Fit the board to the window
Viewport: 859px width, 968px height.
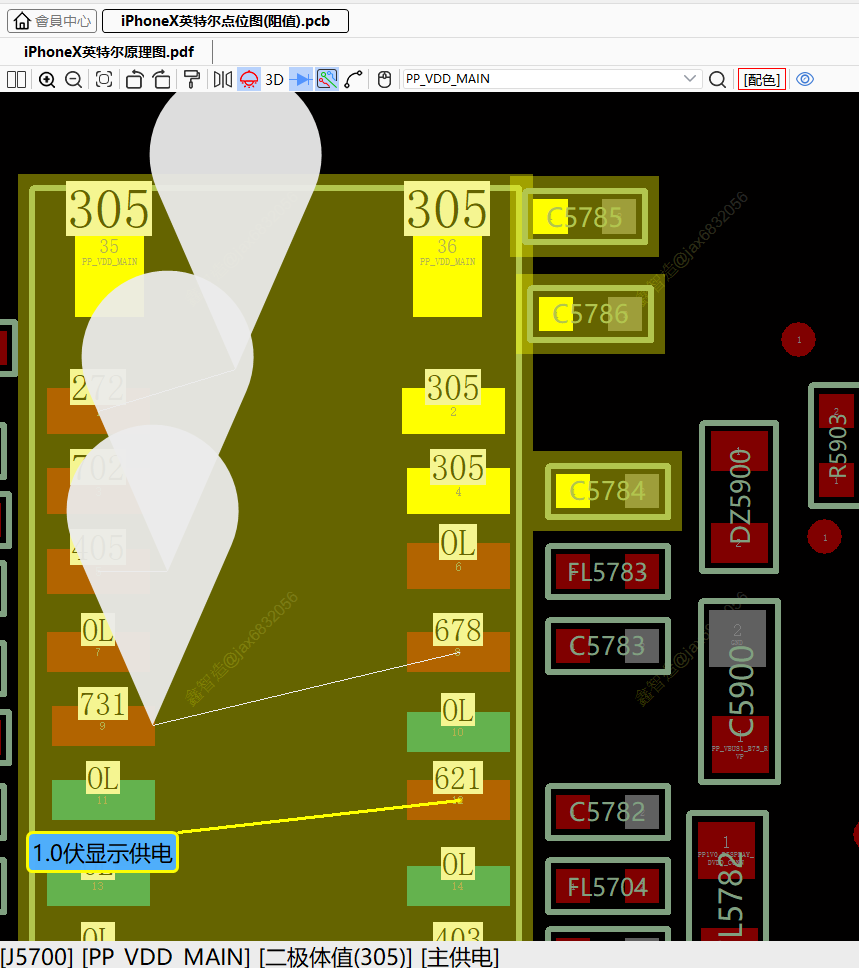pyautogui.click(x=104, y=80)
